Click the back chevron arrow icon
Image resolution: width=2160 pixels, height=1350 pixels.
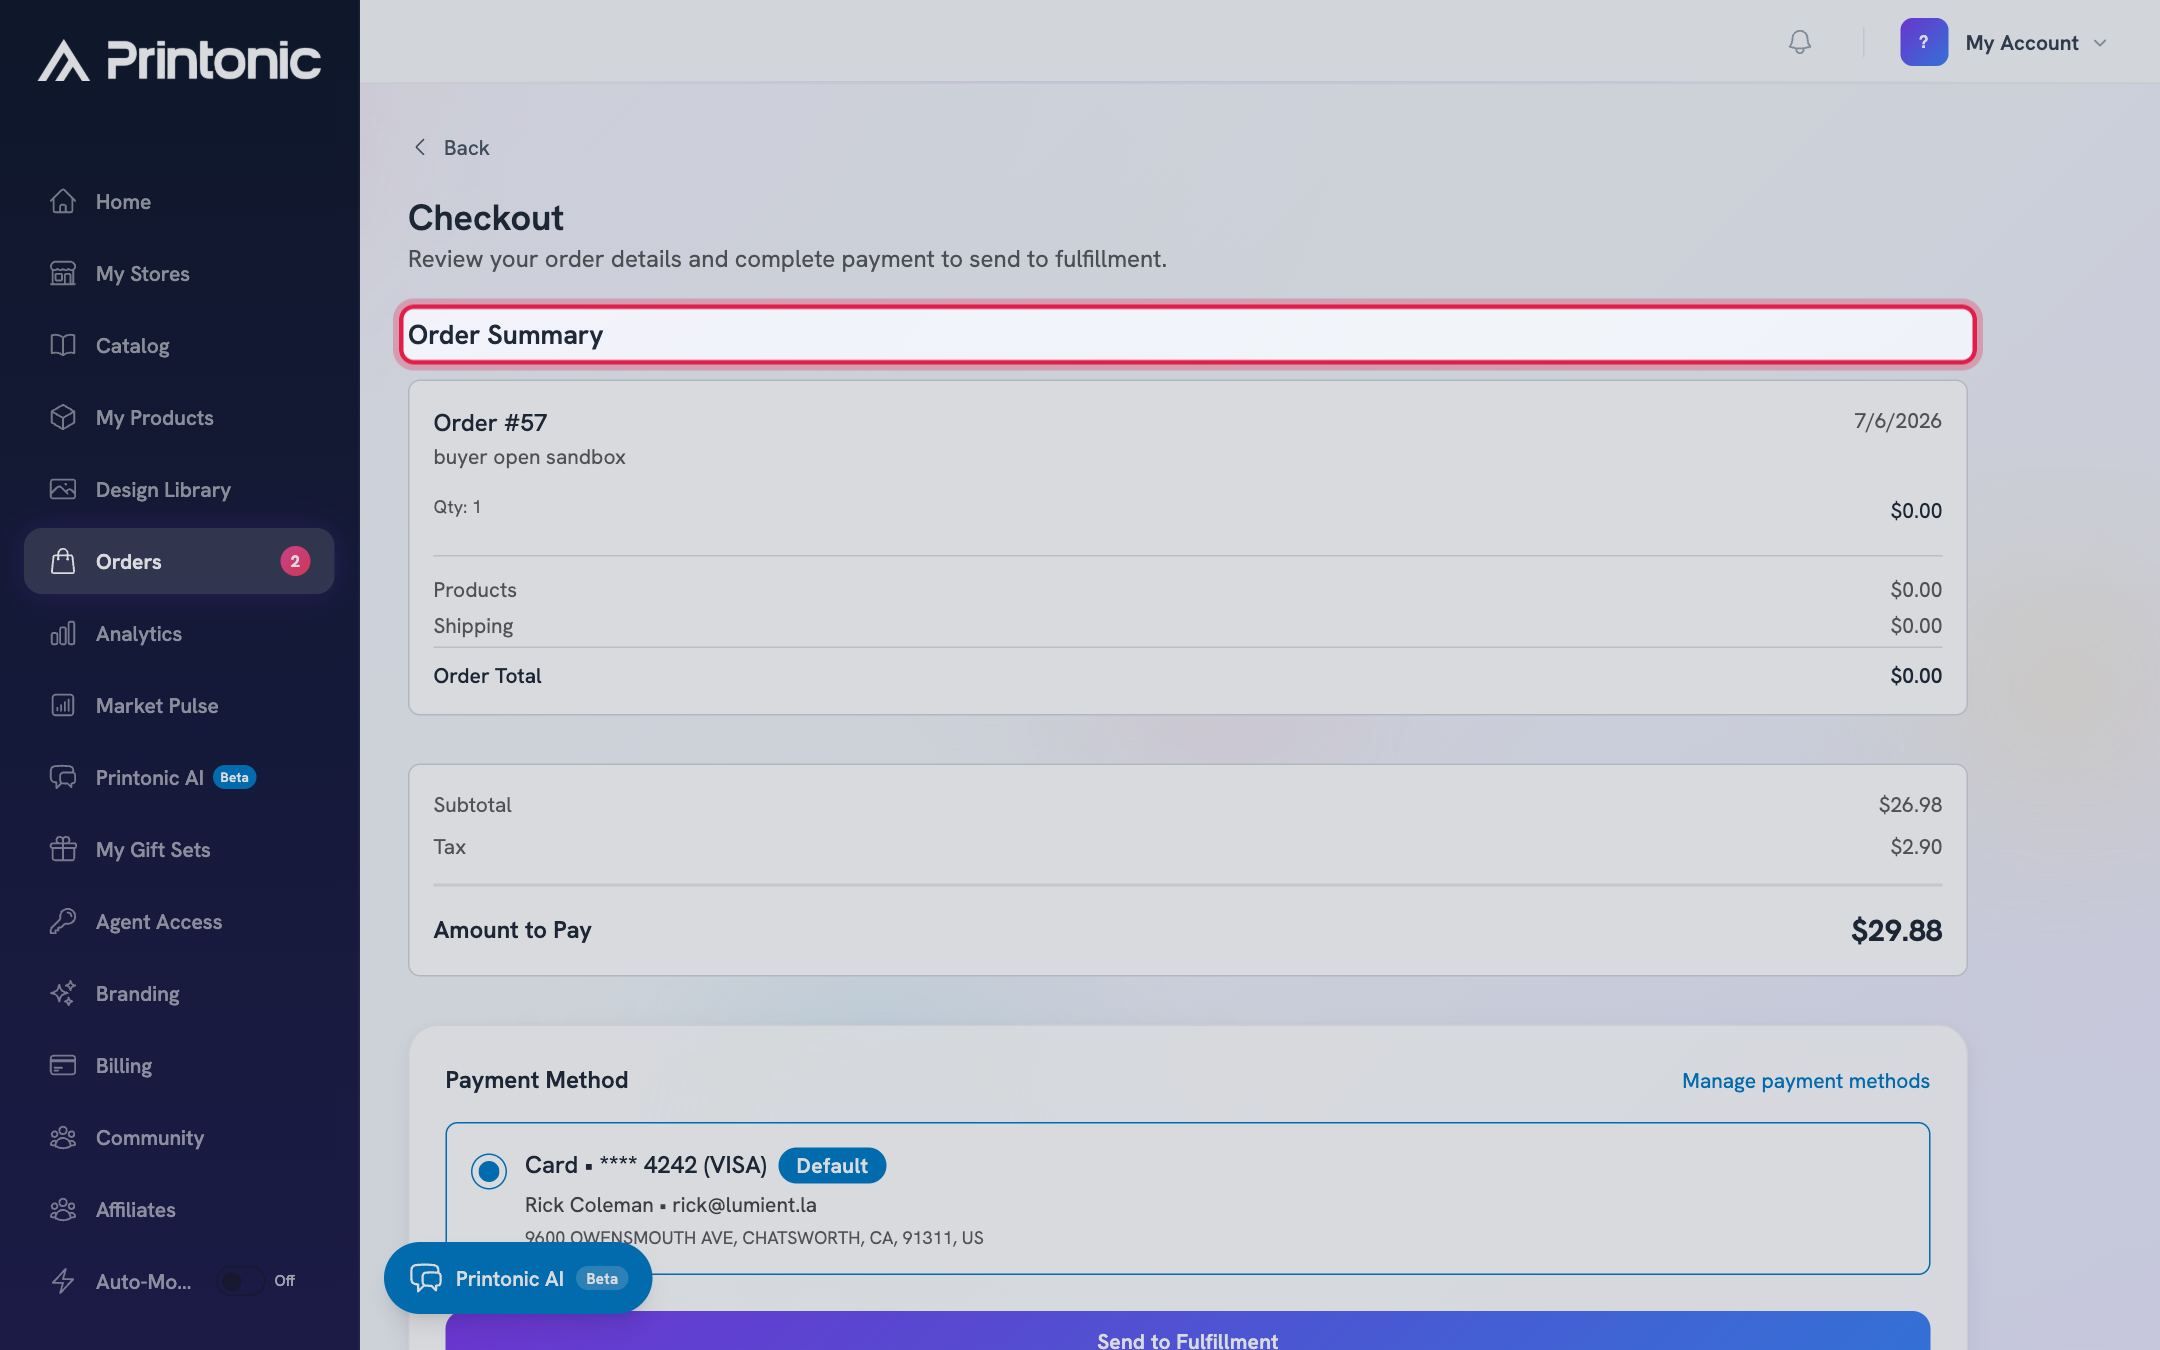pos(420,147)
